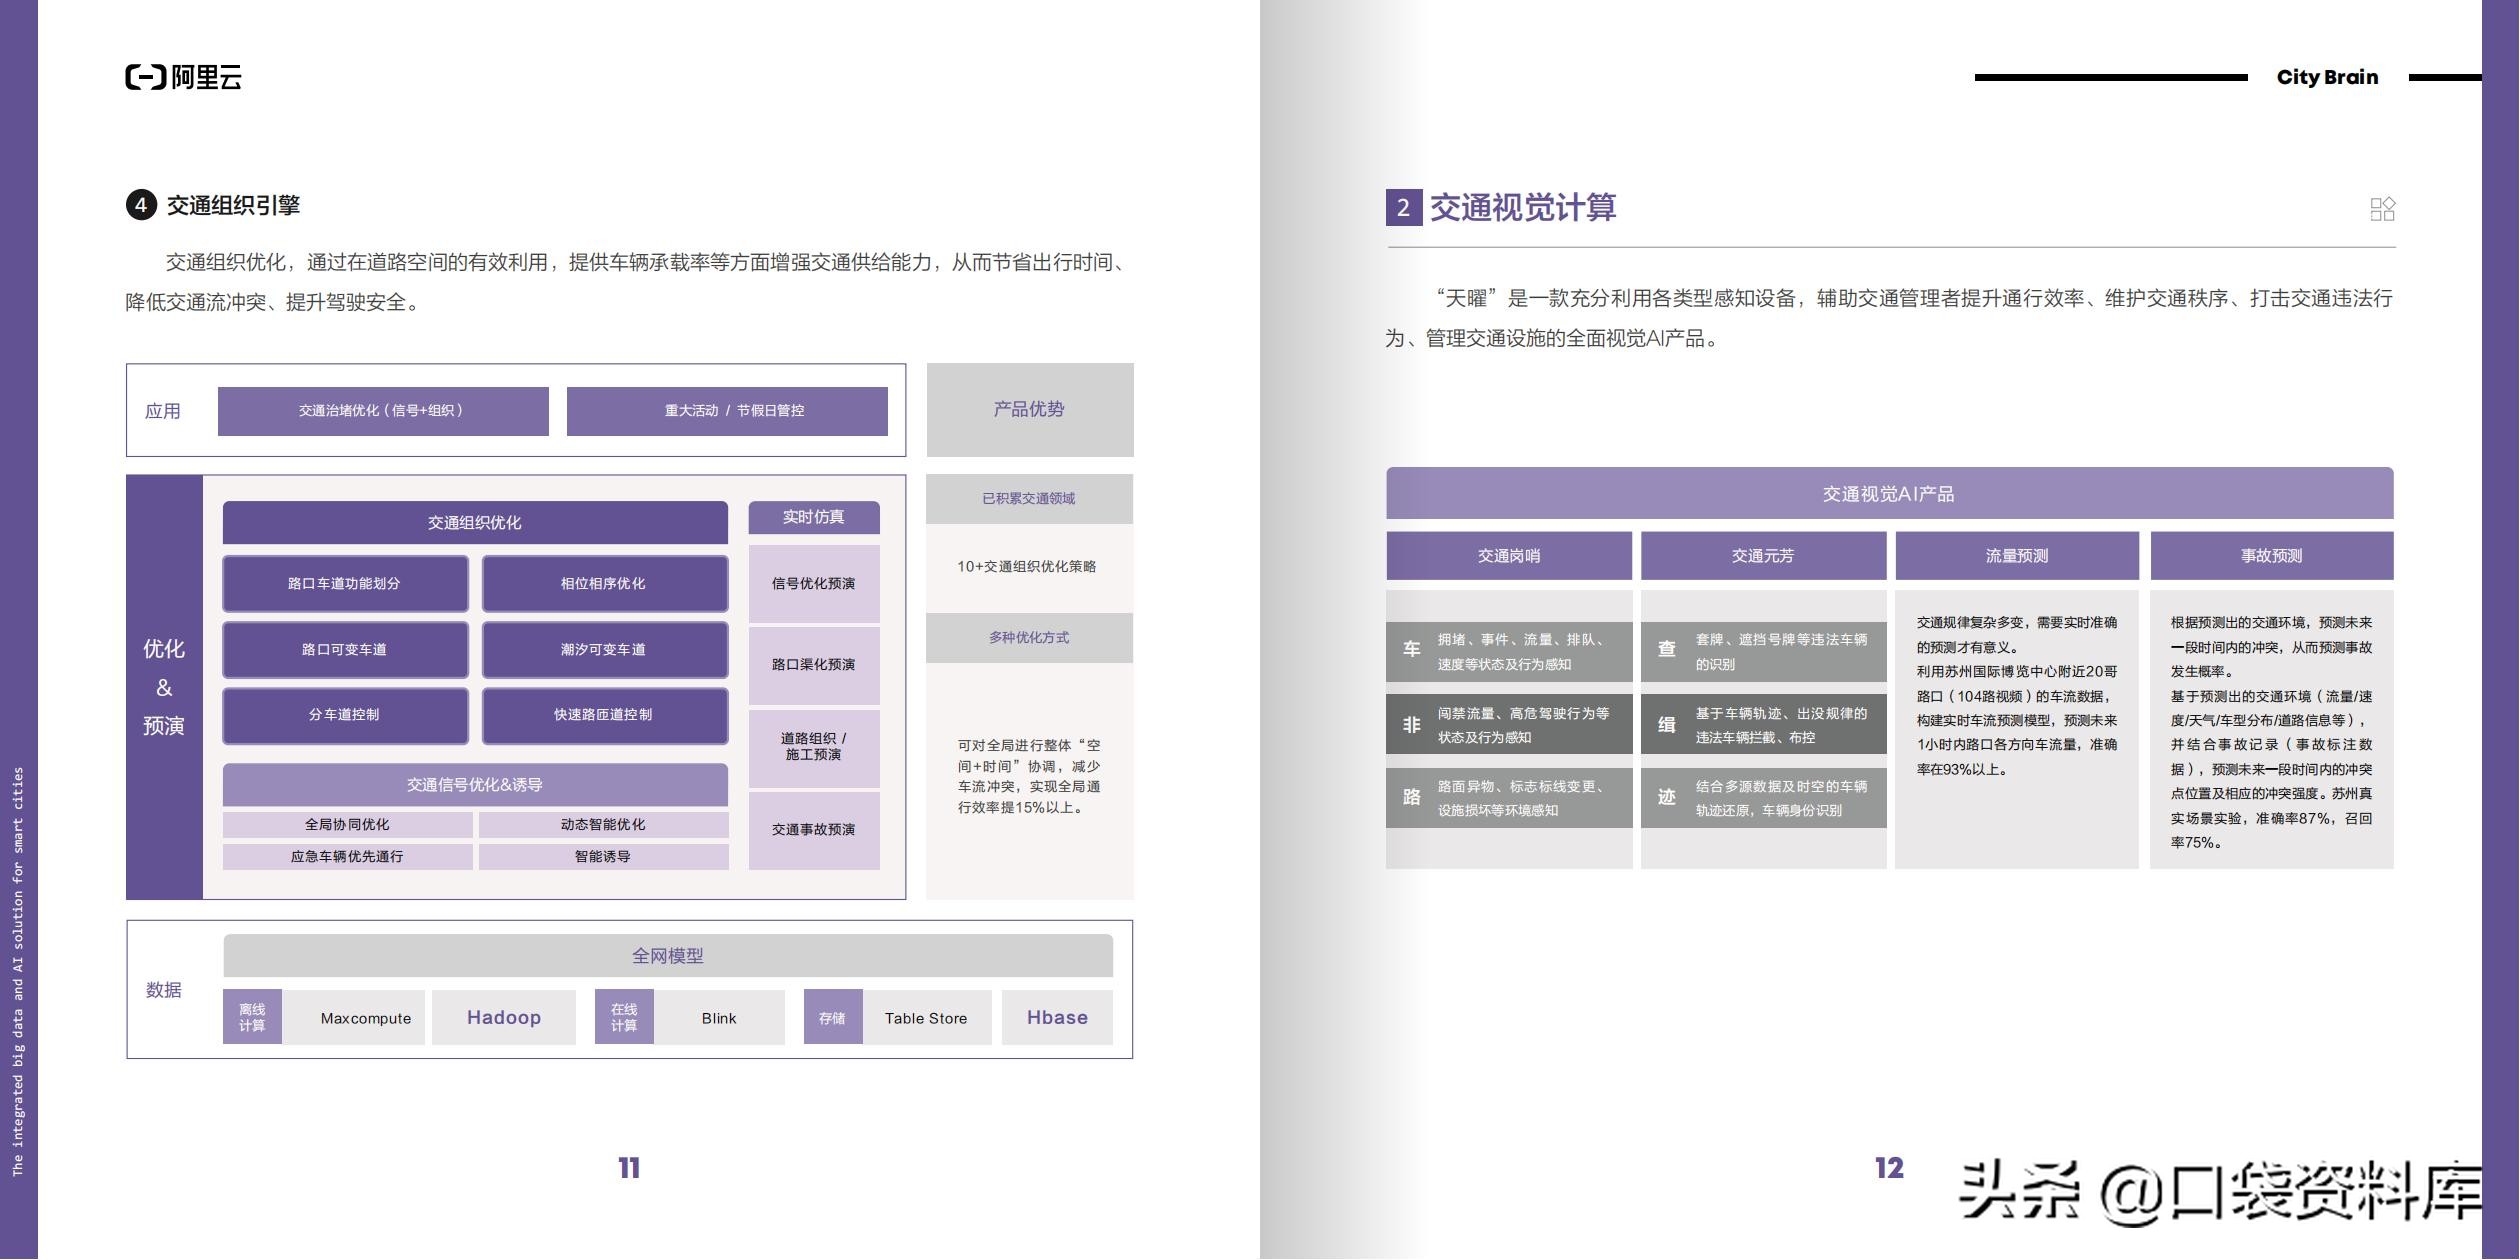
Task: Click the 潮汐可变车道 block
Action: coord(604,650)
